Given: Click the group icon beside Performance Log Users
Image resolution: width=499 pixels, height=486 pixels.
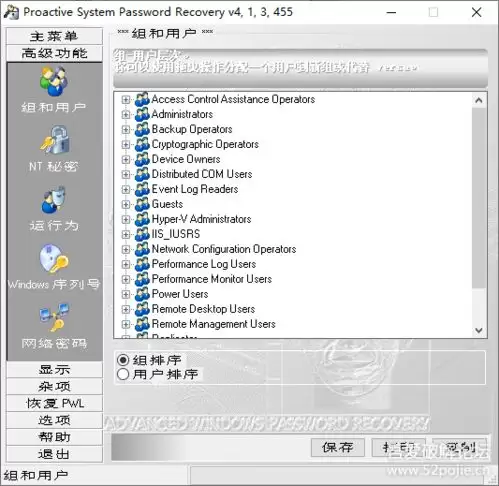Looking at the screenshot, I should 142,264.
